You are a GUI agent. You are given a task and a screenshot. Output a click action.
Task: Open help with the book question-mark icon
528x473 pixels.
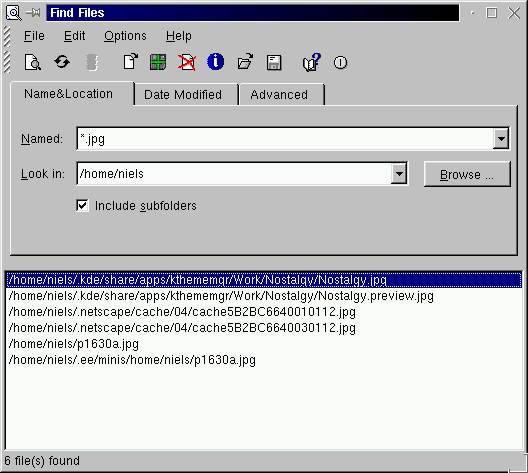(x=311, y=62)
